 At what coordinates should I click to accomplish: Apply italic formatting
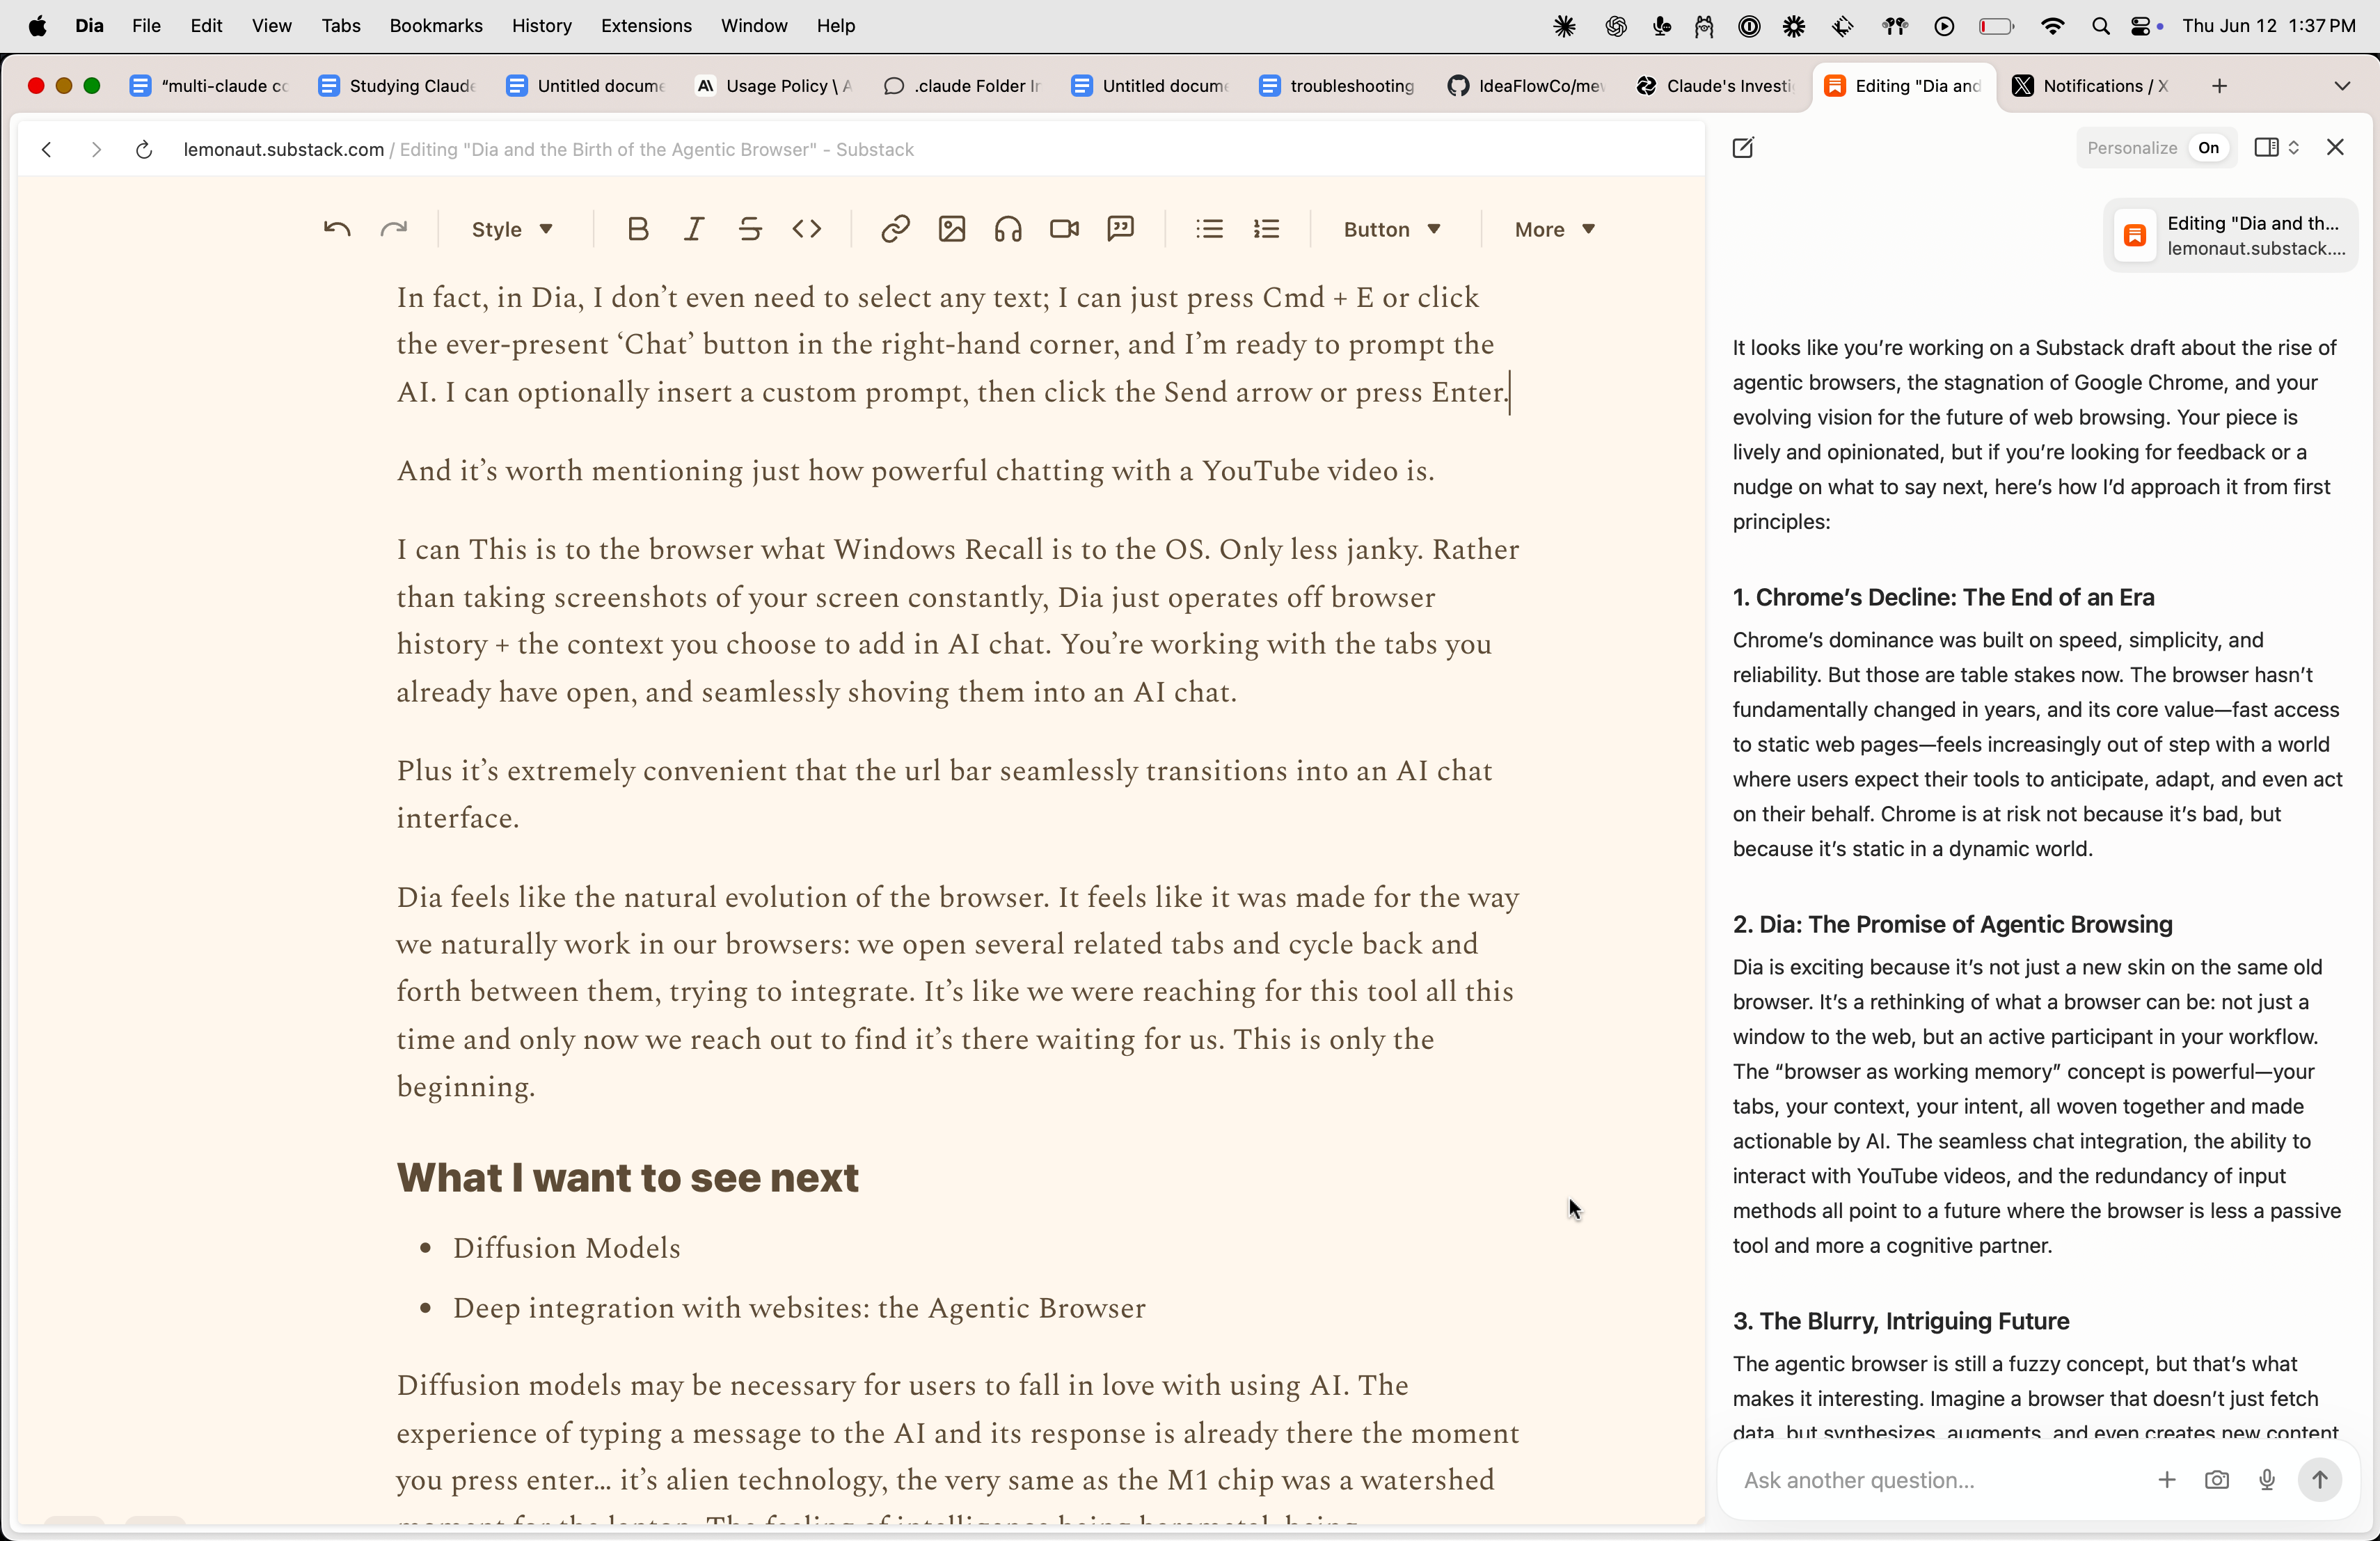[x=693, y=228]
